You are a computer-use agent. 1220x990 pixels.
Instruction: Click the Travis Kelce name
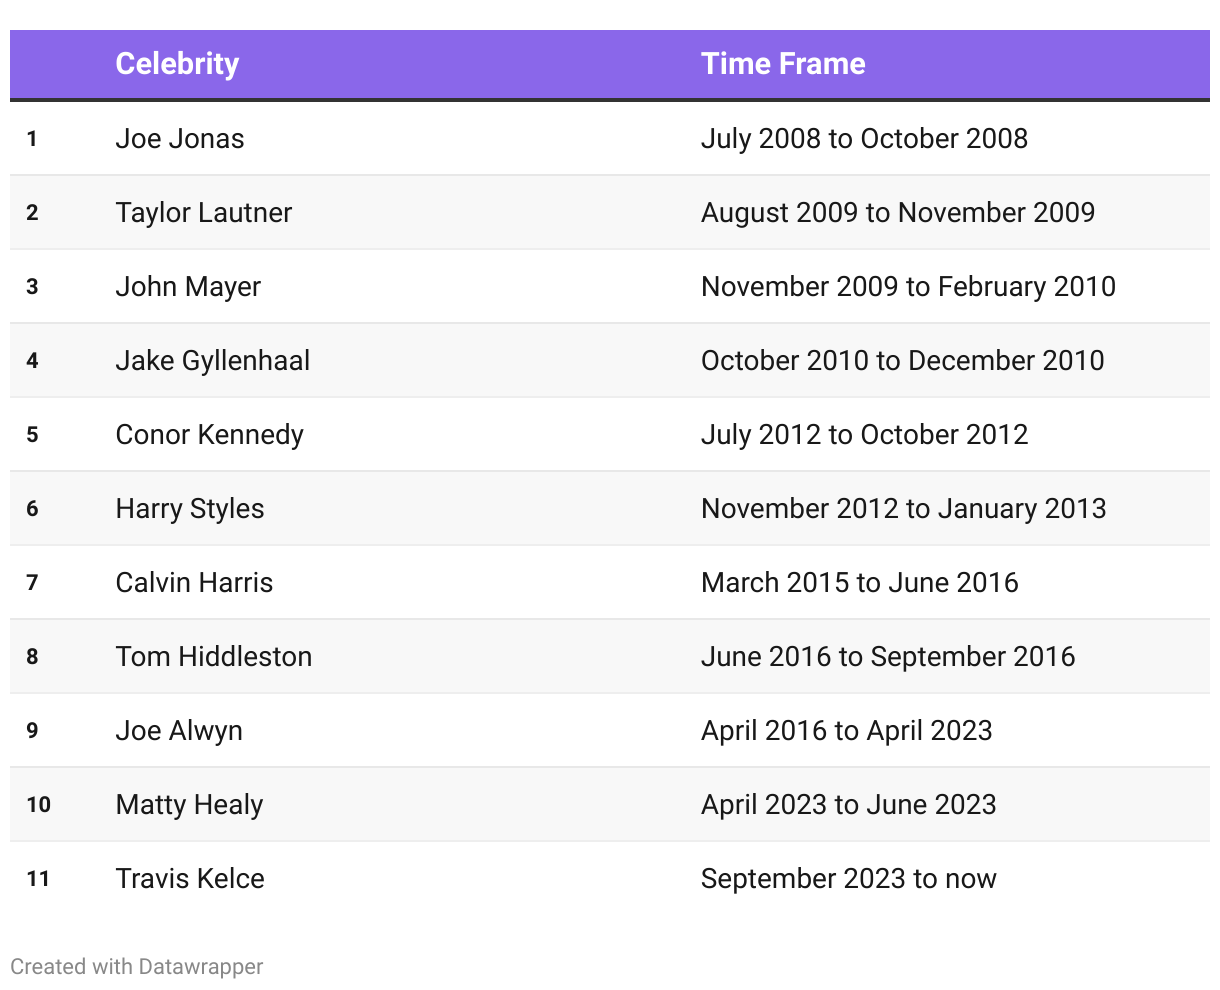click(190, 879)
